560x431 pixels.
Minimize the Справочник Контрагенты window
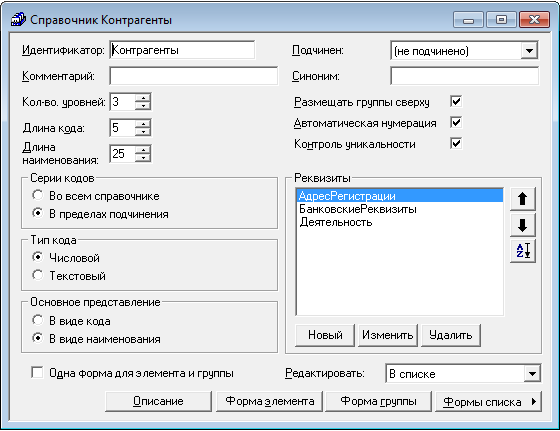[x=468, y=20]
